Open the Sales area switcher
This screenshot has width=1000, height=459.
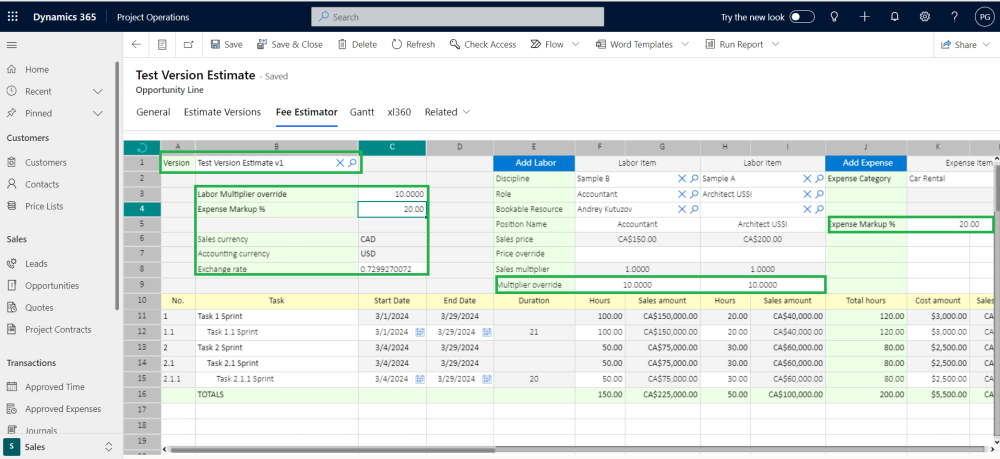pos(108,447)
